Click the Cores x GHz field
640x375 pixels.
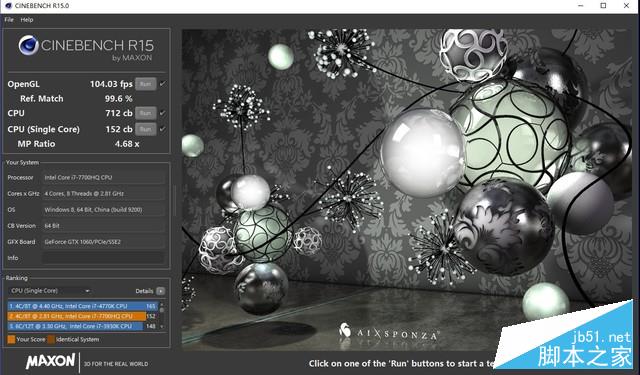[x=104, y=193]
